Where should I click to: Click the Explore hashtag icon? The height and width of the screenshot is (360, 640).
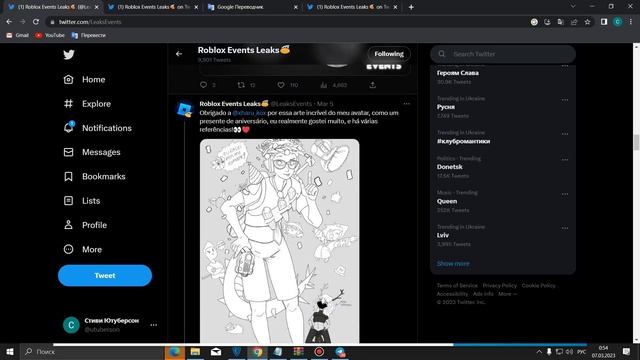[69, 104]
